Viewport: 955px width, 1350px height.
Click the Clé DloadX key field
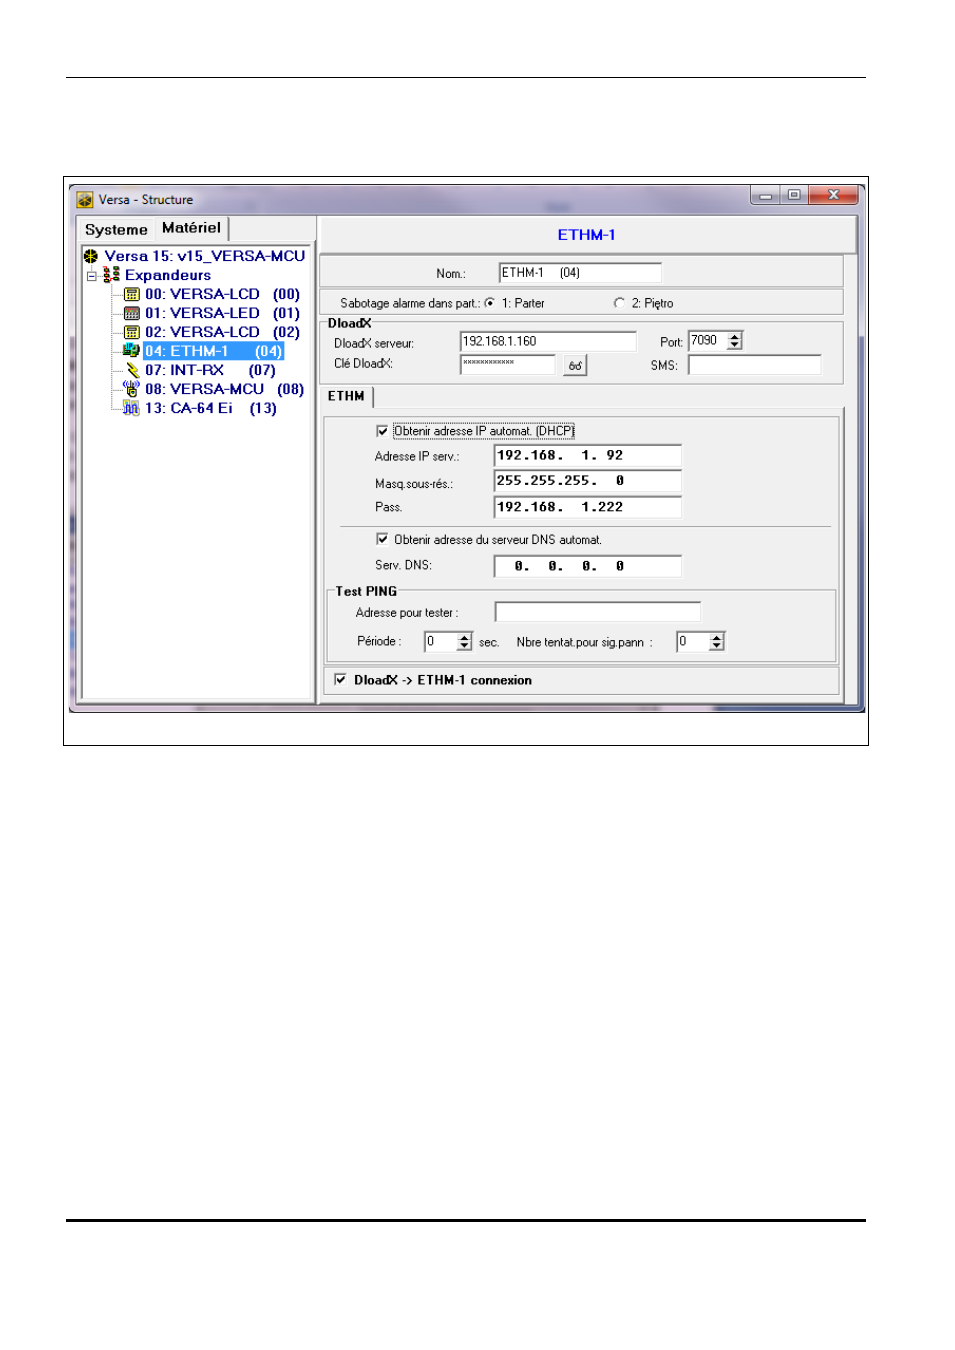click(508, 364)
